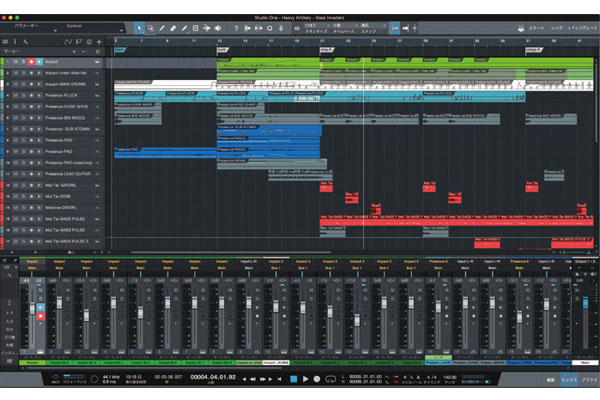Open the track list menu icon

pos(5,42)
